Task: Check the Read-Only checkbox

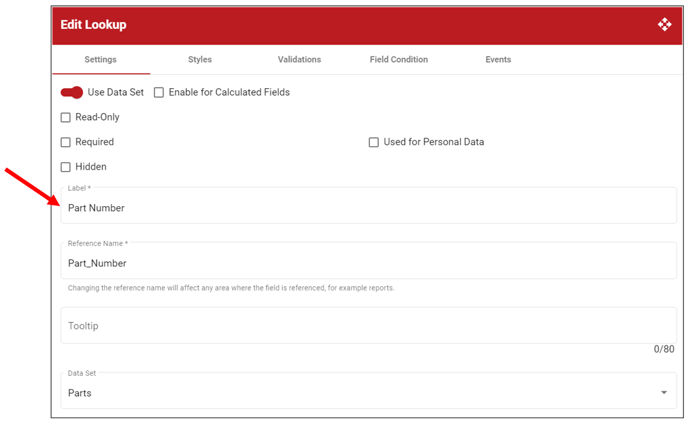Action: tap(65, 117)
